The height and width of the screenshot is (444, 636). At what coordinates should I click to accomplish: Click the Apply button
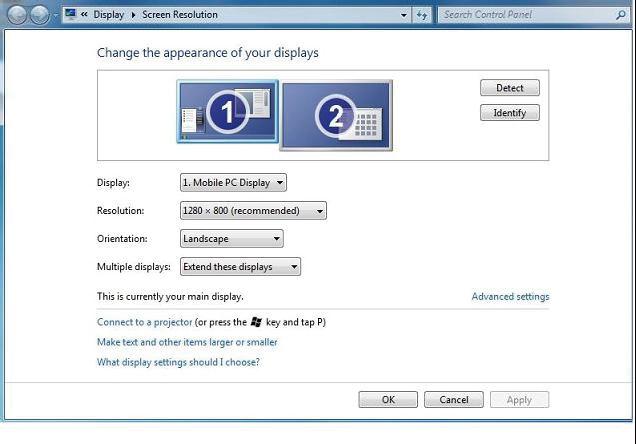pos(519,399)
